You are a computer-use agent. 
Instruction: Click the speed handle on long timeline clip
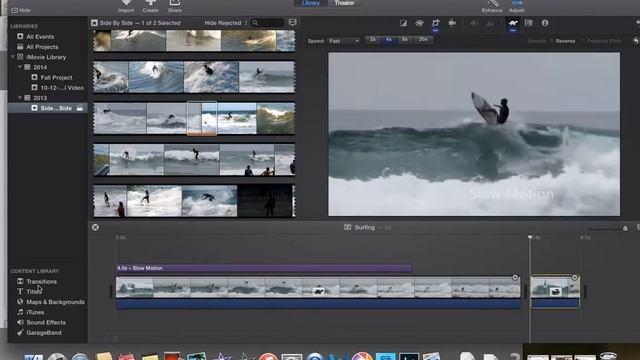point(515,278)
